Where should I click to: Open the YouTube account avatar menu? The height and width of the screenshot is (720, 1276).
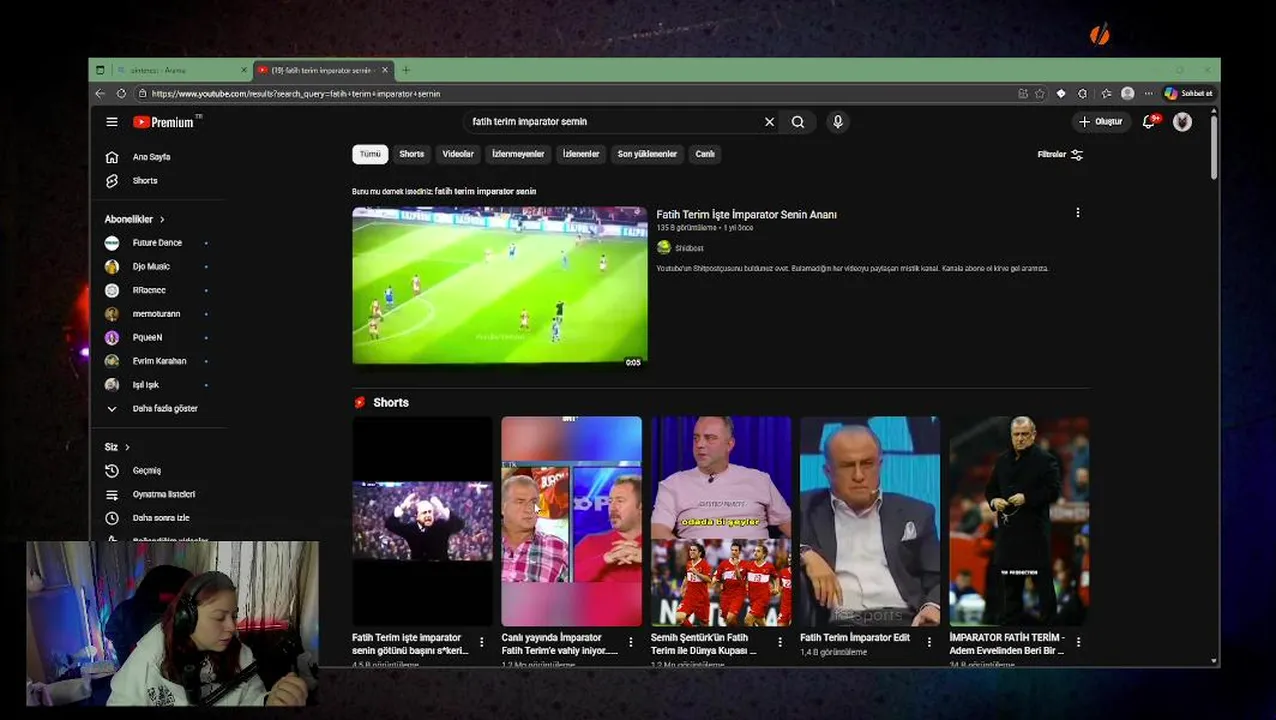tap(1182, 122)
